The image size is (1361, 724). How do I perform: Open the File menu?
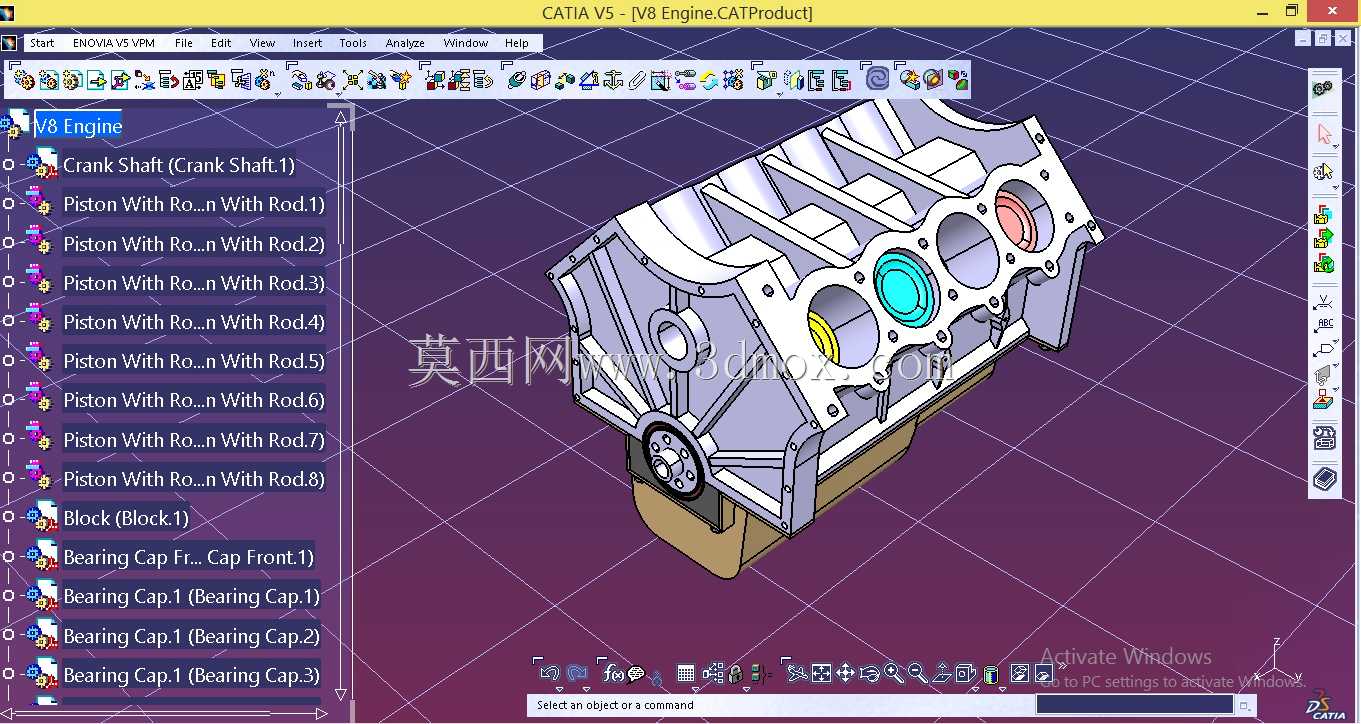click(x=184, y=43)
